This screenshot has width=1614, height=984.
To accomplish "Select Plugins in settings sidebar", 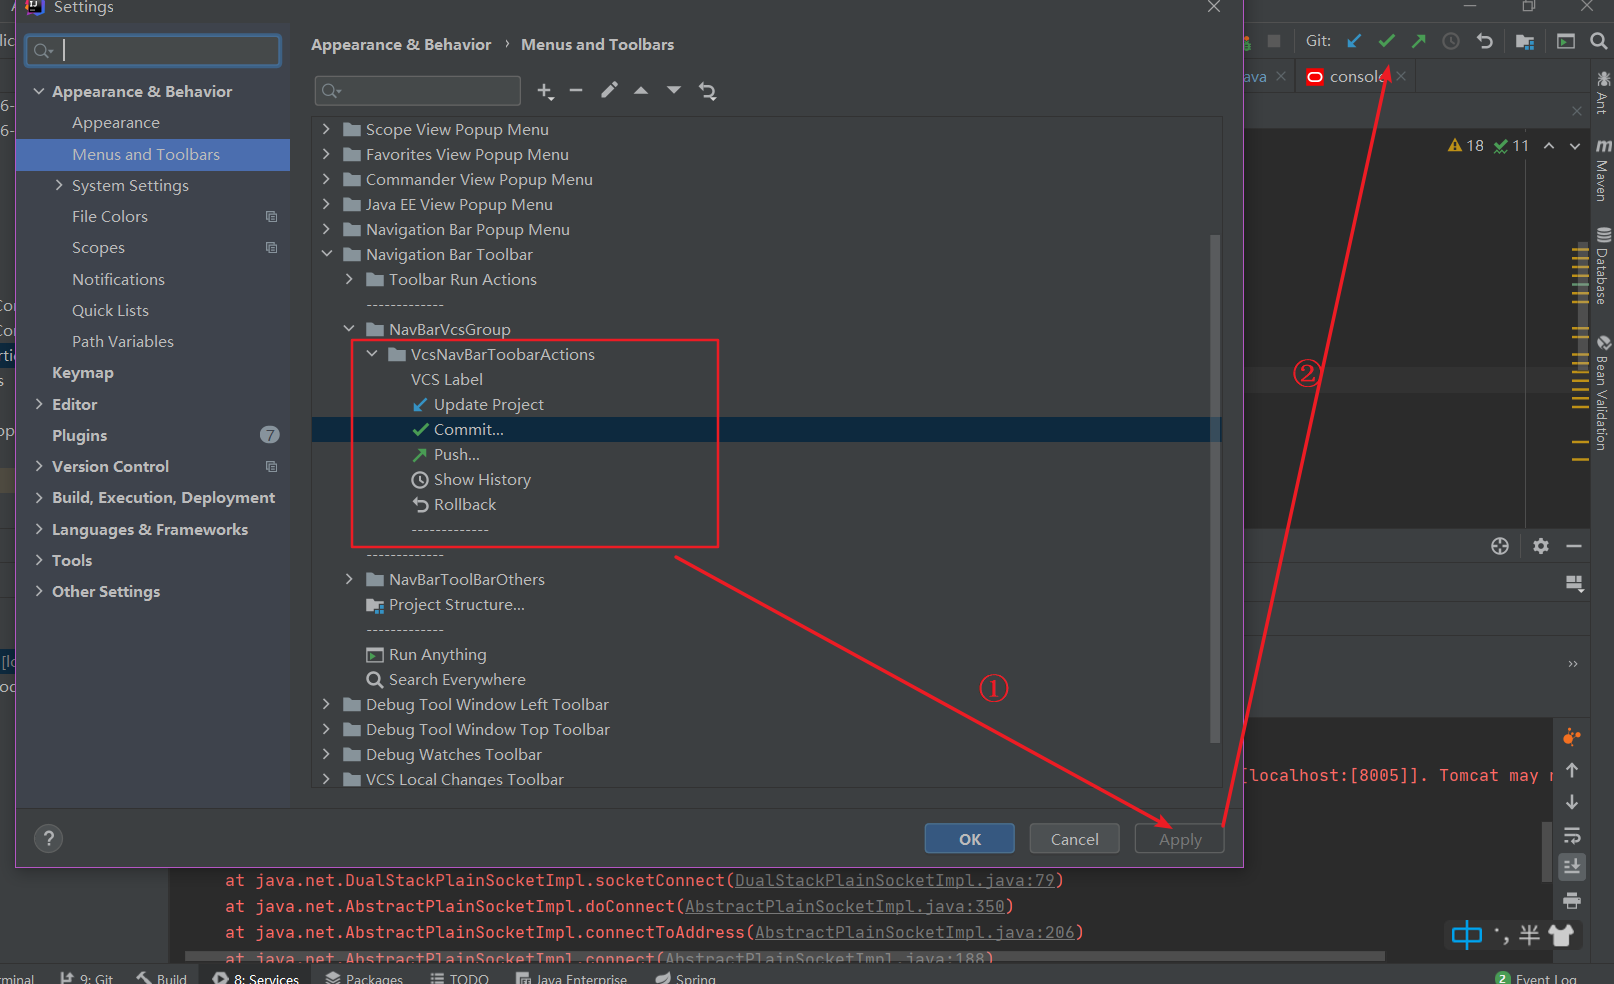I will click(x=79, y=435).
